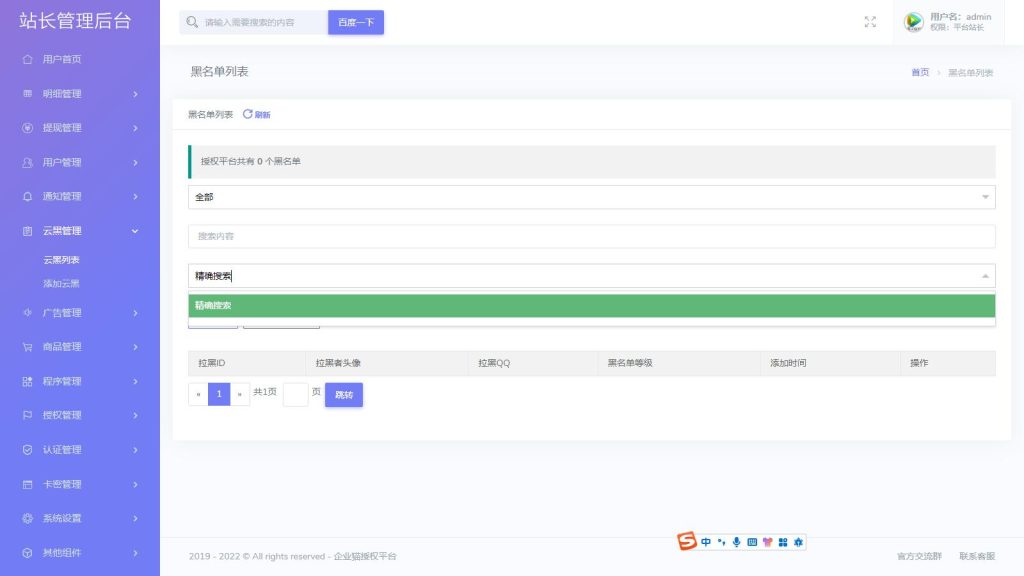Viewport: 1024px width, 576px height.
Task: Click the 首页 breadcrumb link
Action: point(919,72)
